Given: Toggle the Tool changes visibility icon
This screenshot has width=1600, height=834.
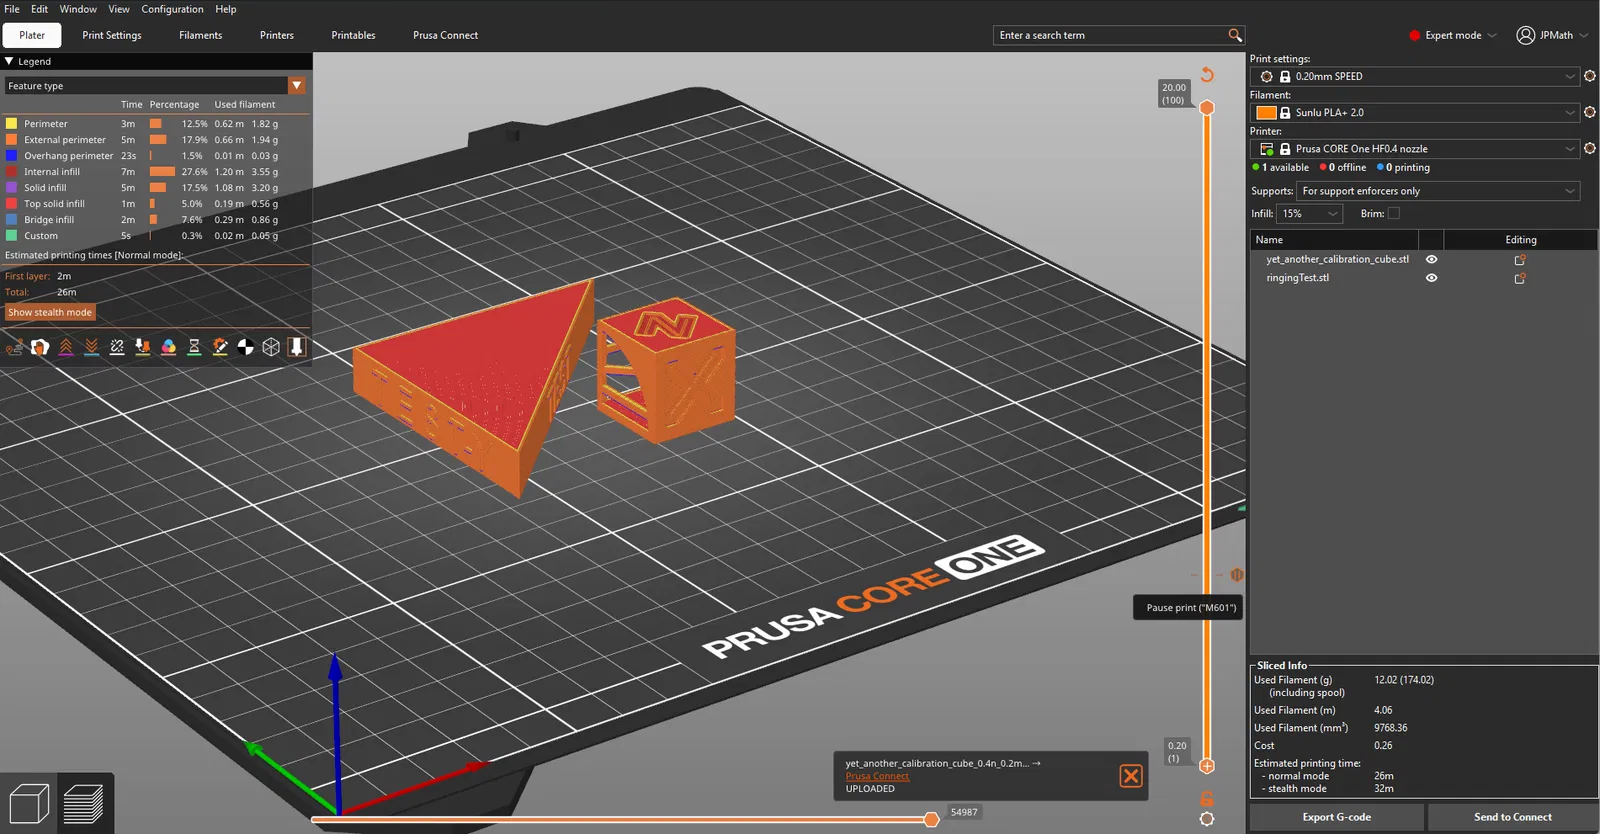Looking at the screenshot, I should [143, 347].
